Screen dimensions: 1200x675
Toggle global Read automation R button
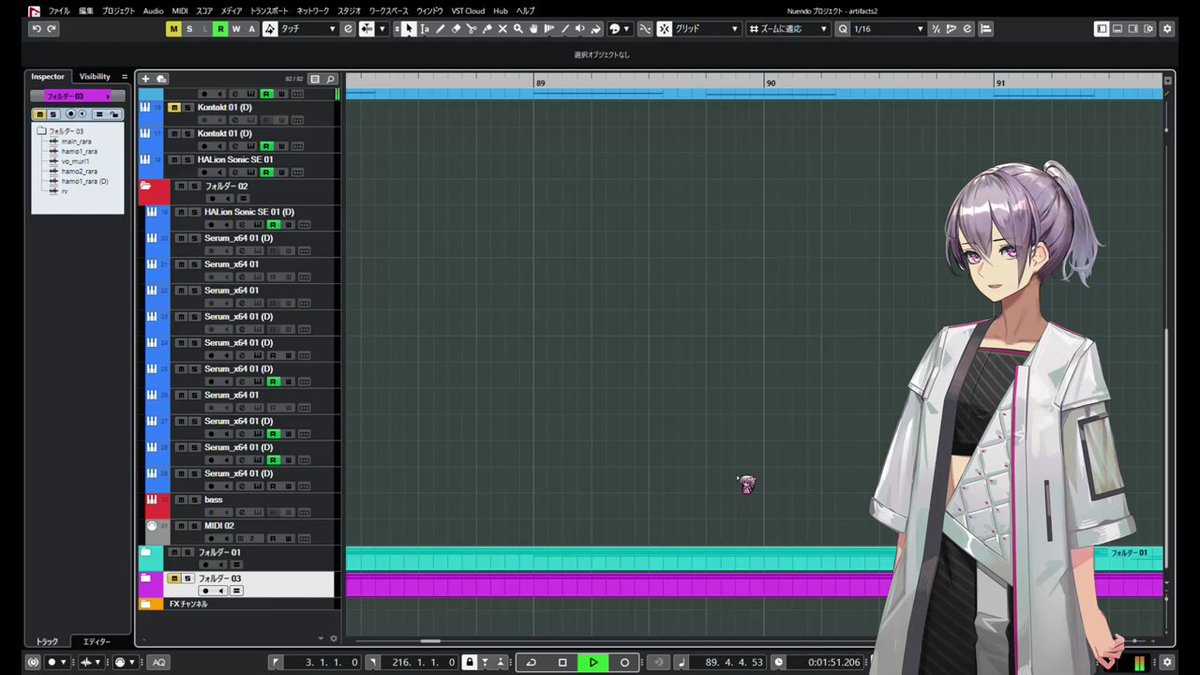221,29
